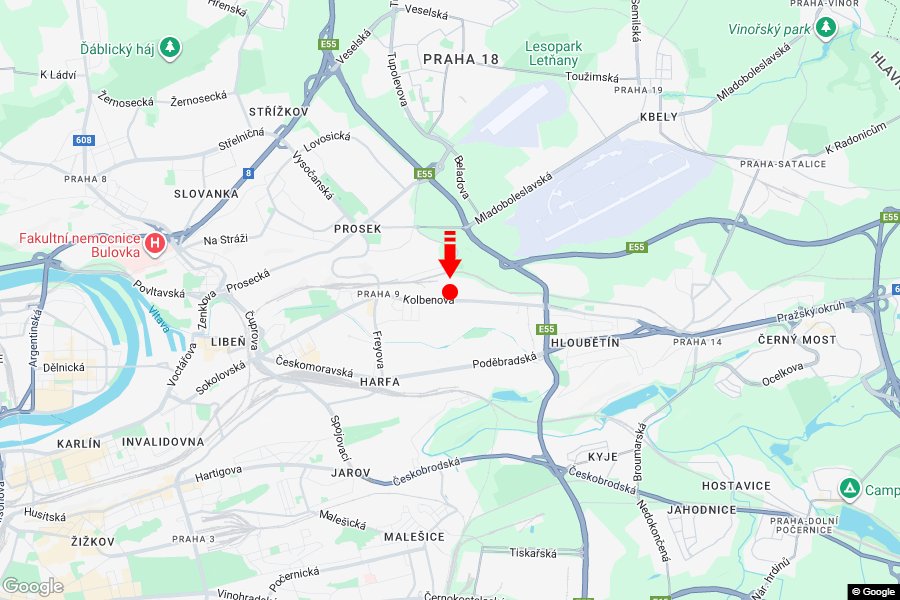Viewport: 900px width, 600px height.
Task: Click the ČERNÝ MOST district label
Action: (x=797, y=340)
